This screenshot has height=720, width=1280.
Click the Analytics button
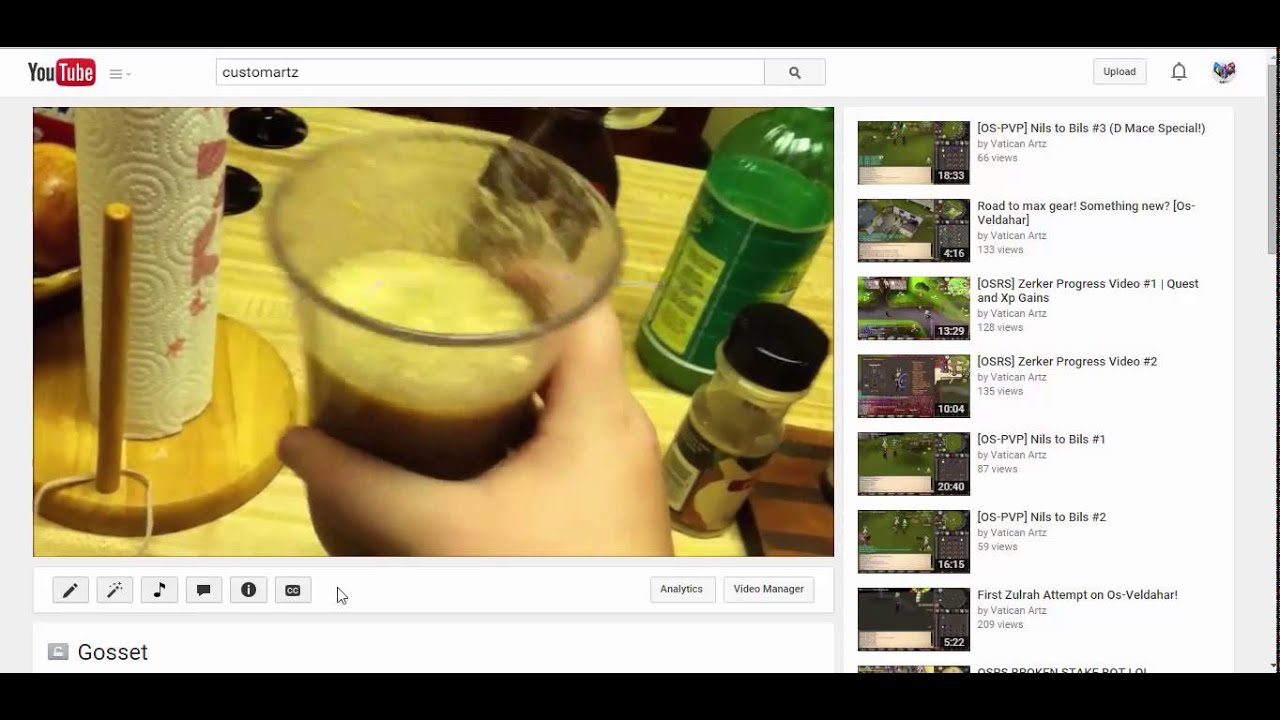pyautogui.click(x=682, y=589)
